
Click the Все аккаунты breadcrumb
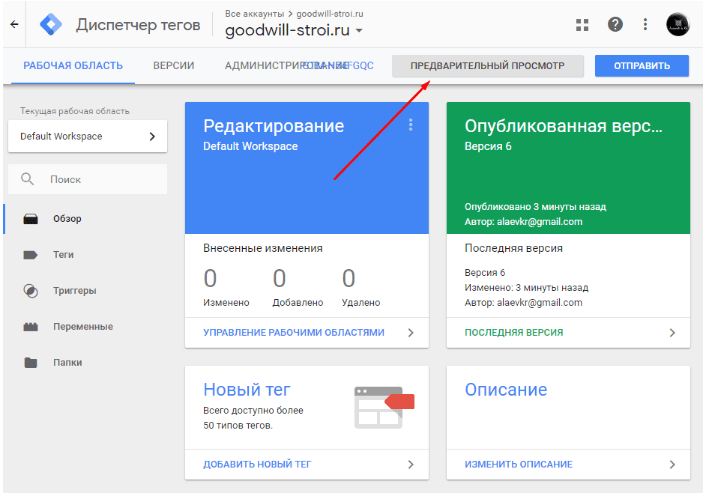point(254,14)
